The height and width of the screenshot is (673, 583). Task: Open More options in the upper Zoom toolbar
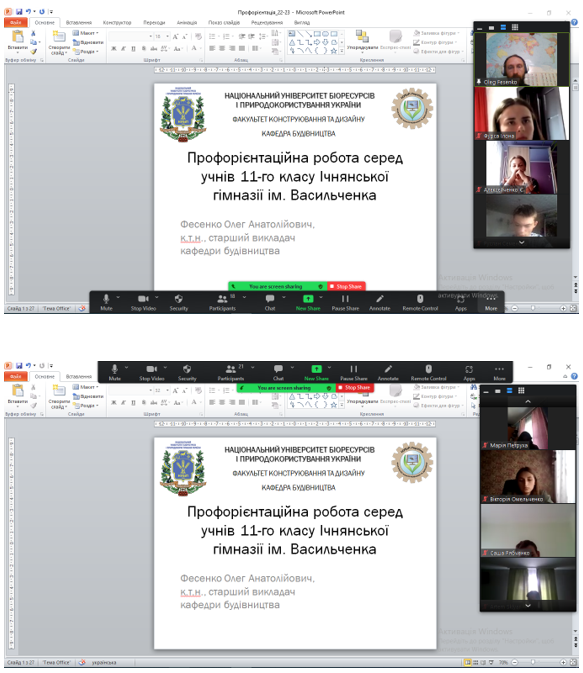(x=491, y=302)
